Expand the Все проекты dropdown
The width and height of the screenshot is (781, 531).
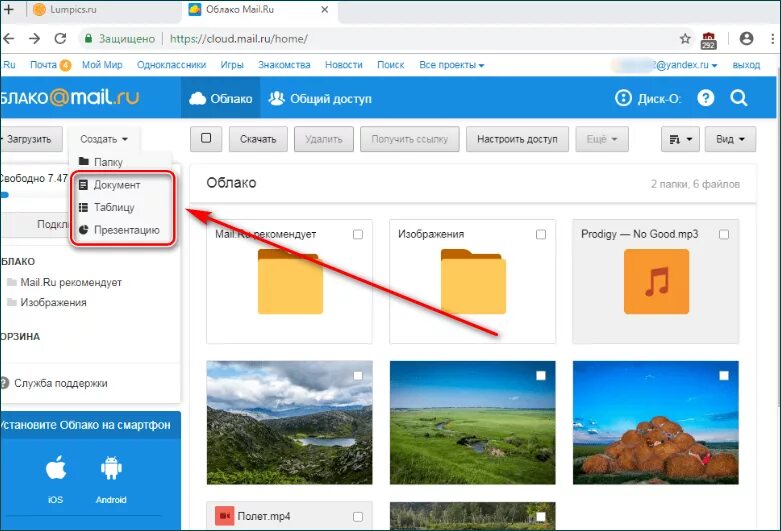(451, 65)
